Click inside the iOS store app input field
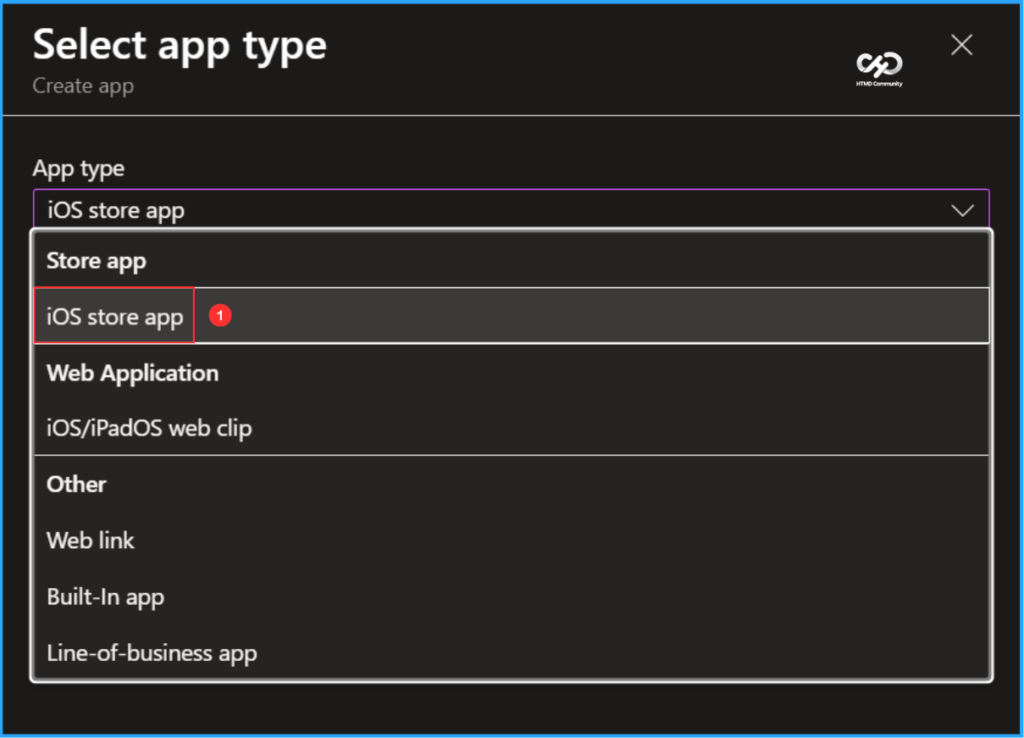Image resolution: width=1024 pixels, height=738 pixels. 400,210
